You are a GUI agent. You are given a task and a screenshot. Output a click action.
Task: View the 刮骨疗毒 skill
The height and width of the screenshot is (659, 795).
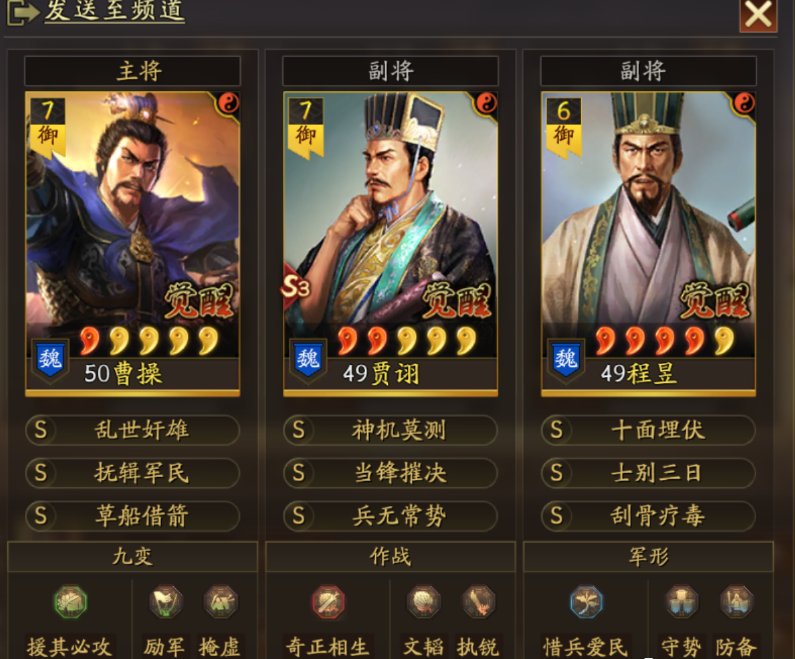point(648,516)
